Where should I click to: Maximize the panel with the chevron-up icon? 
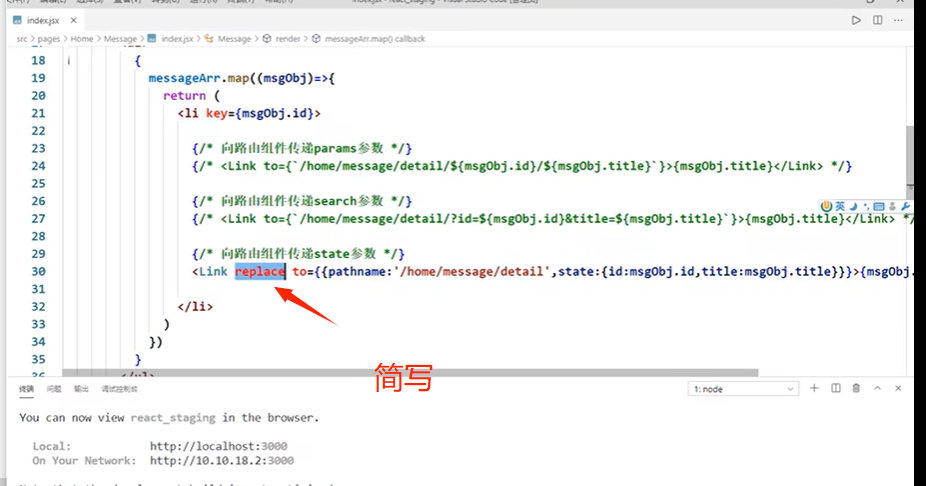click(x=878, y=388)
